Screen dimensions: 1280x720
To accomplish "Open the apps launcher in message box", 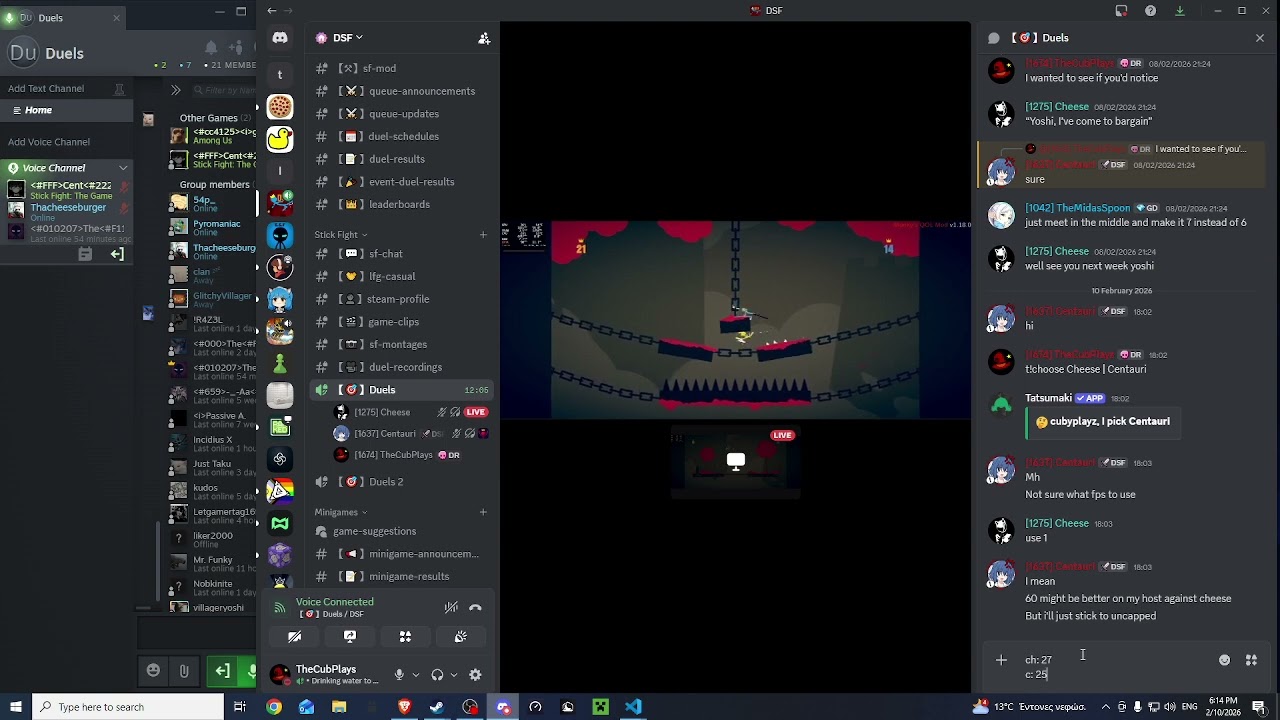I will pyautogui.click(x=1251, y=660).
